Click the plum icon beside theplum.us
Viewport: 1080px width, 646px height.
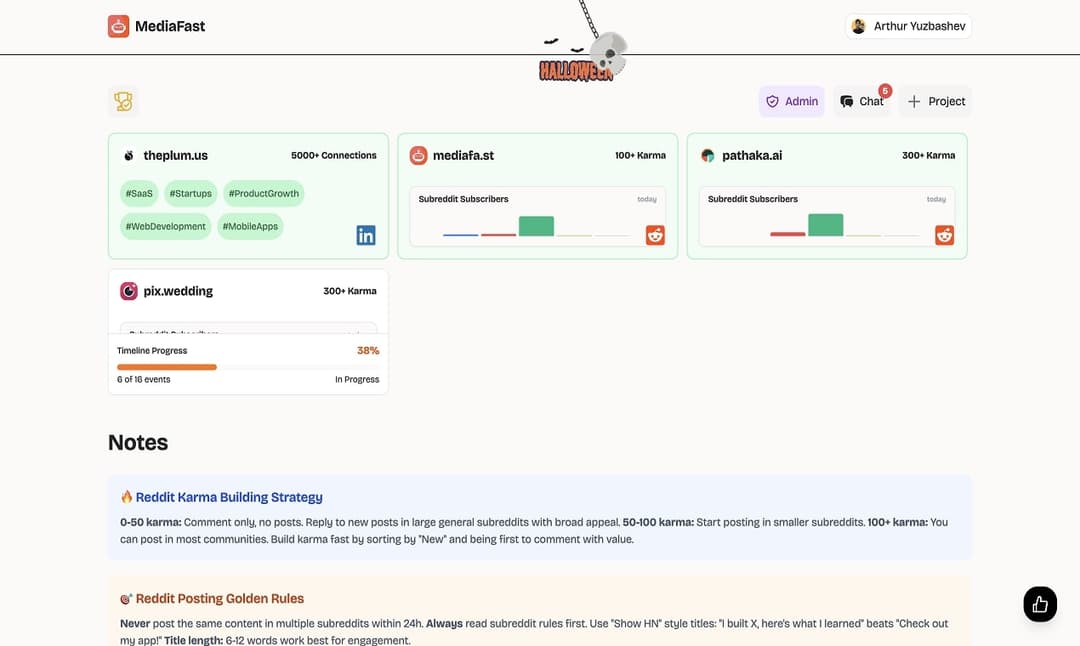click(x=127, y=155)
